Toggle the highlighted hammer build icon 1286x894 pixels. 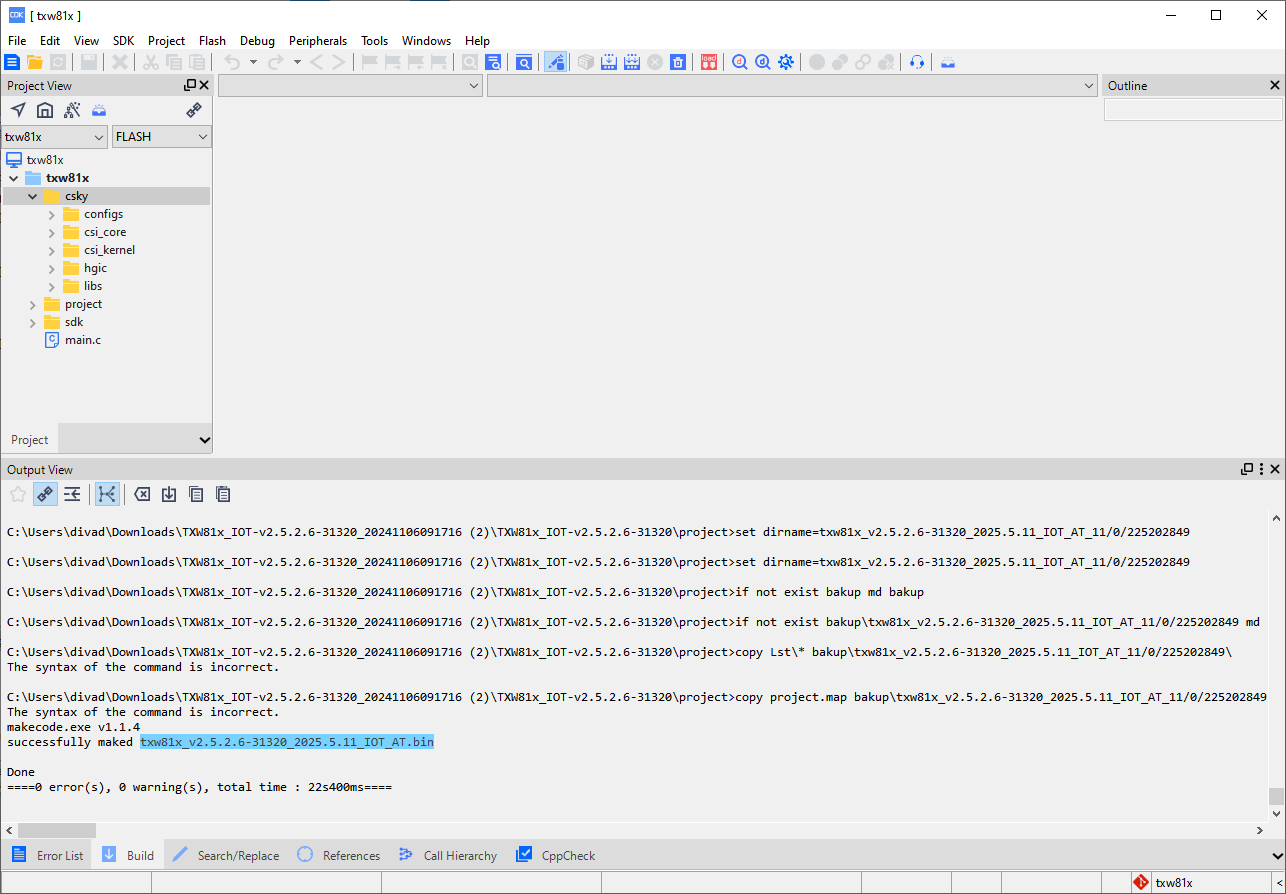[556, 62]
